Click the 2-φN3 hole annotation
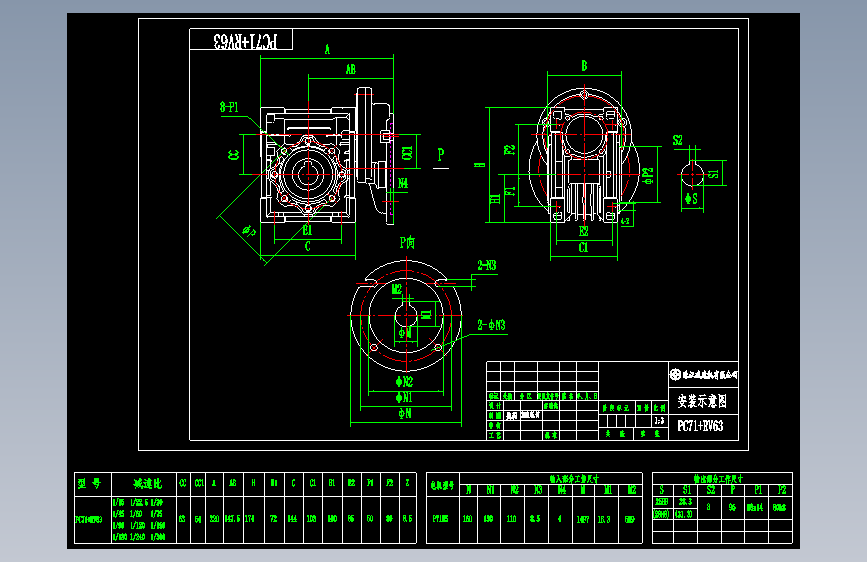 (x=492, y=325)
